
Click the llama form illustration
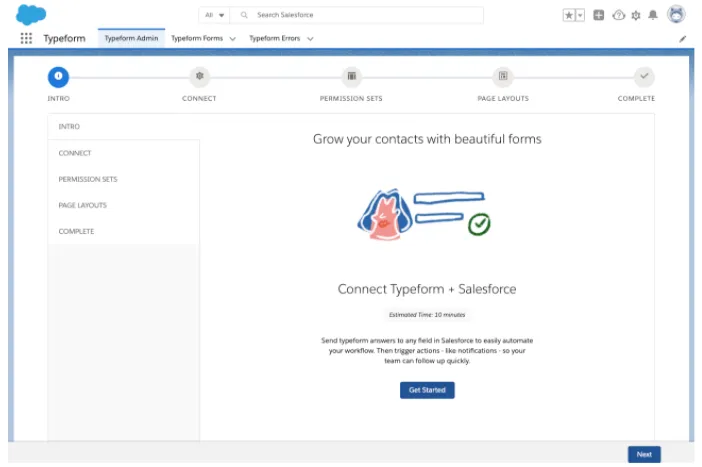pyautogui.click(x=424, y=214)
